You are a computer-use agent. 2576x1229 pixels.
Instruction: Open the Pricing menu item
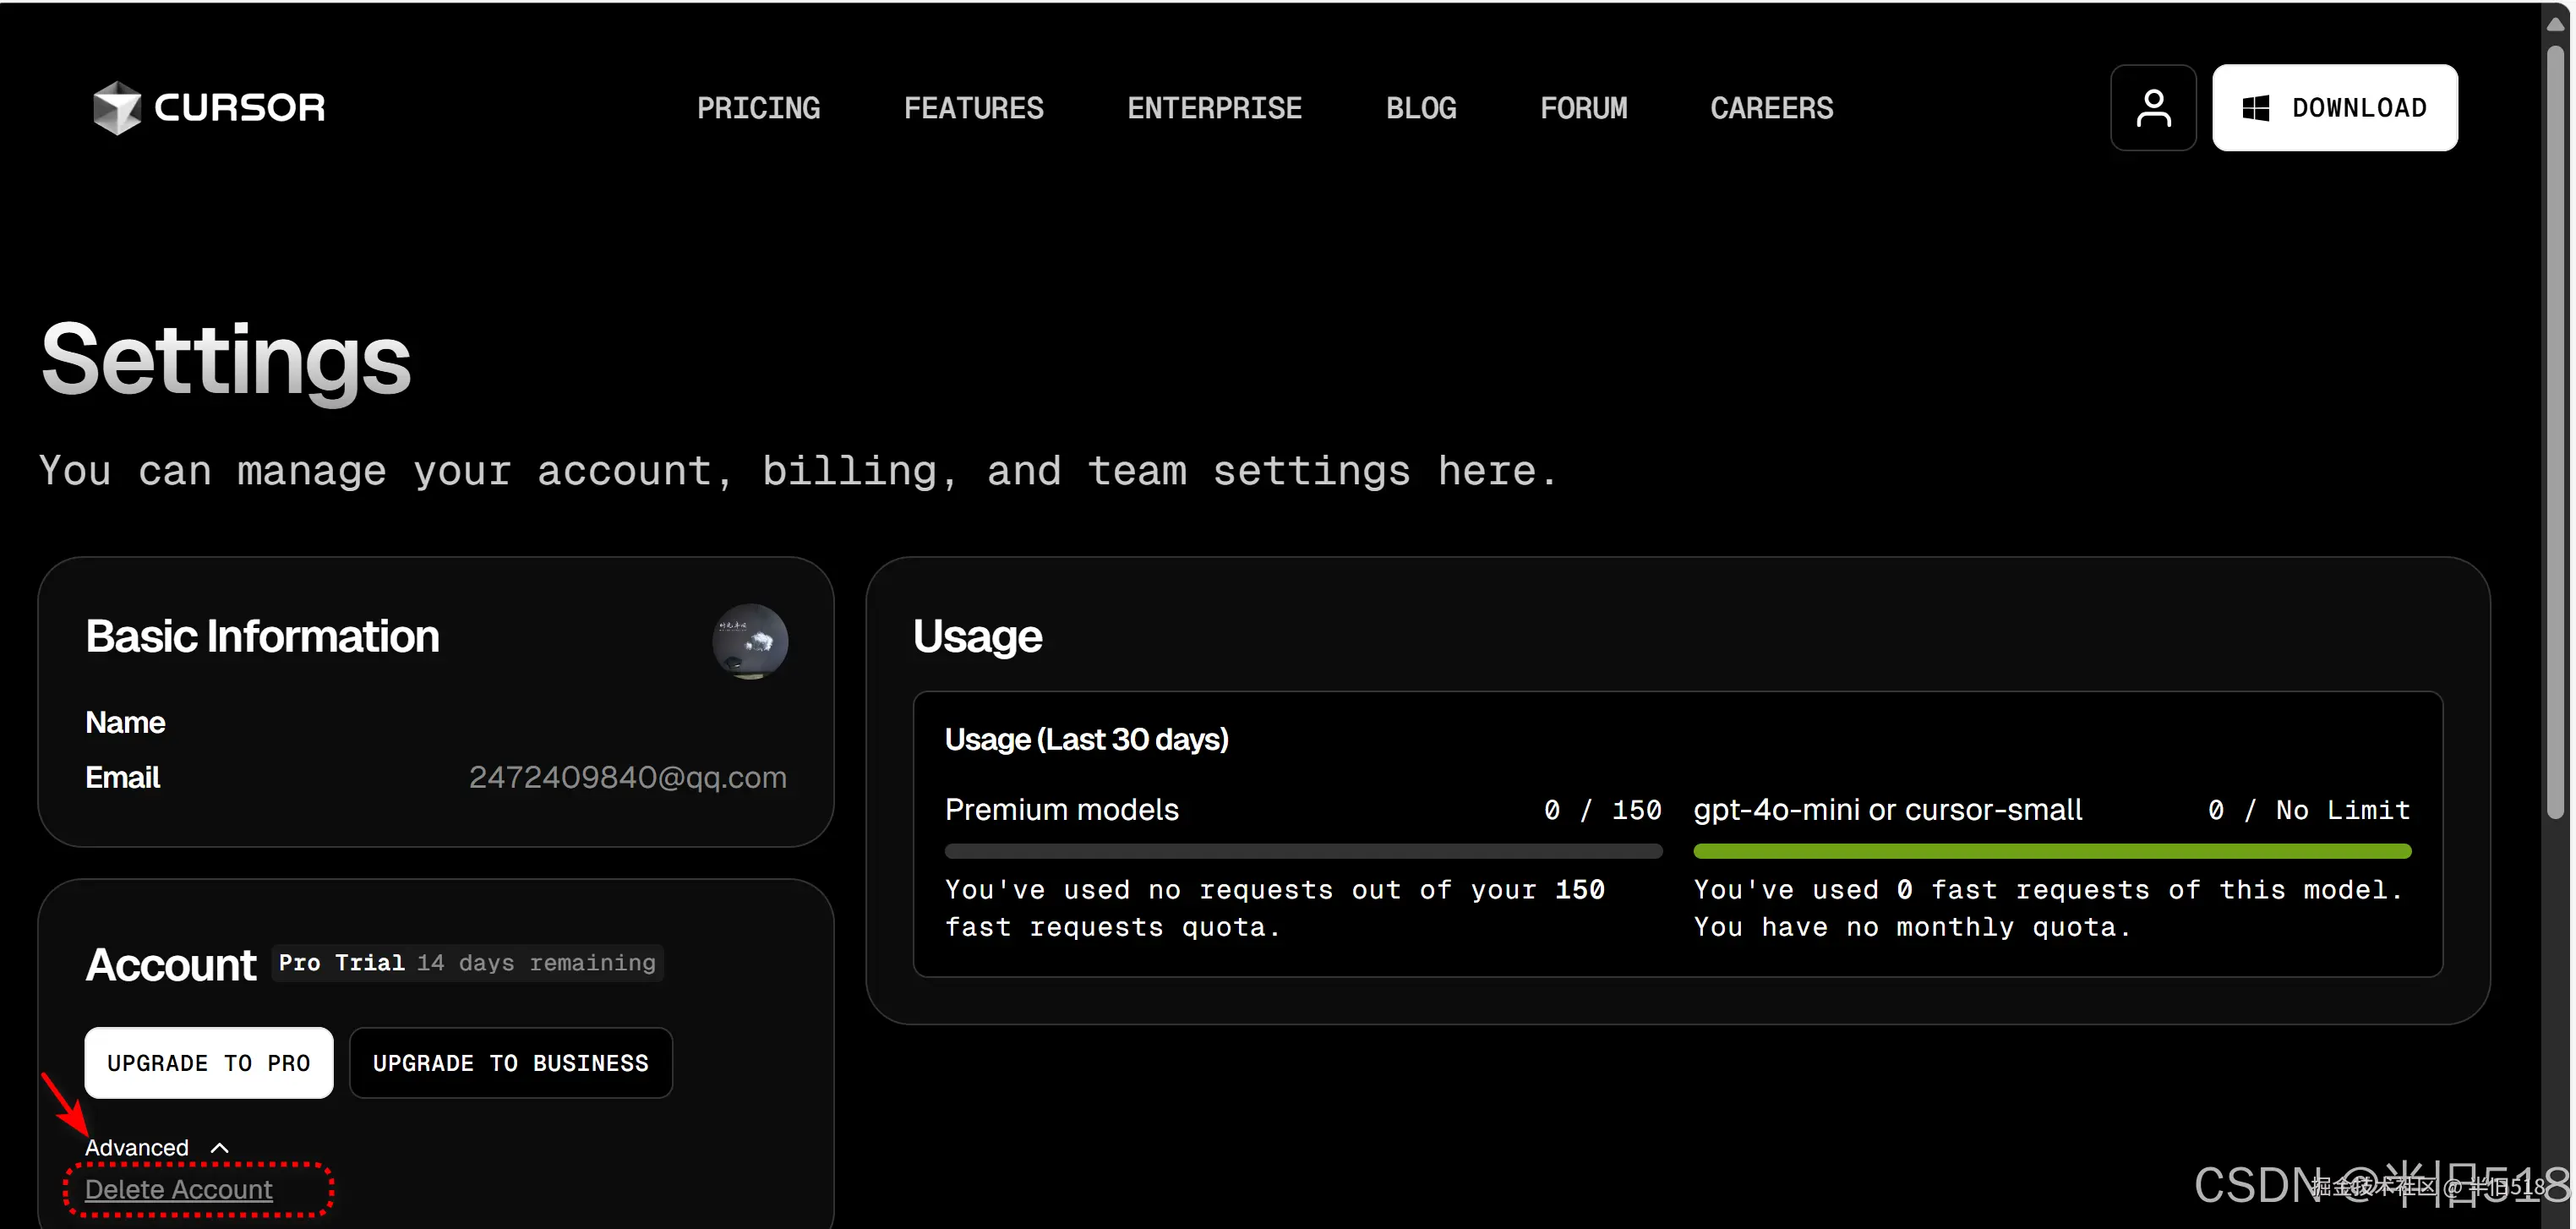click(758, 108)
